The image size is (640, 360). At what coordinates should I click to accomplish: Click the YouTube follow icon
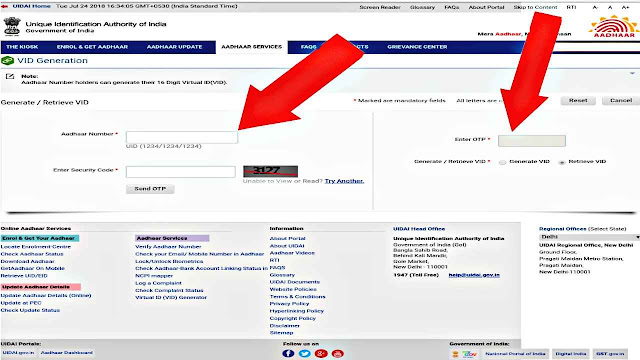tap(337, 353)
